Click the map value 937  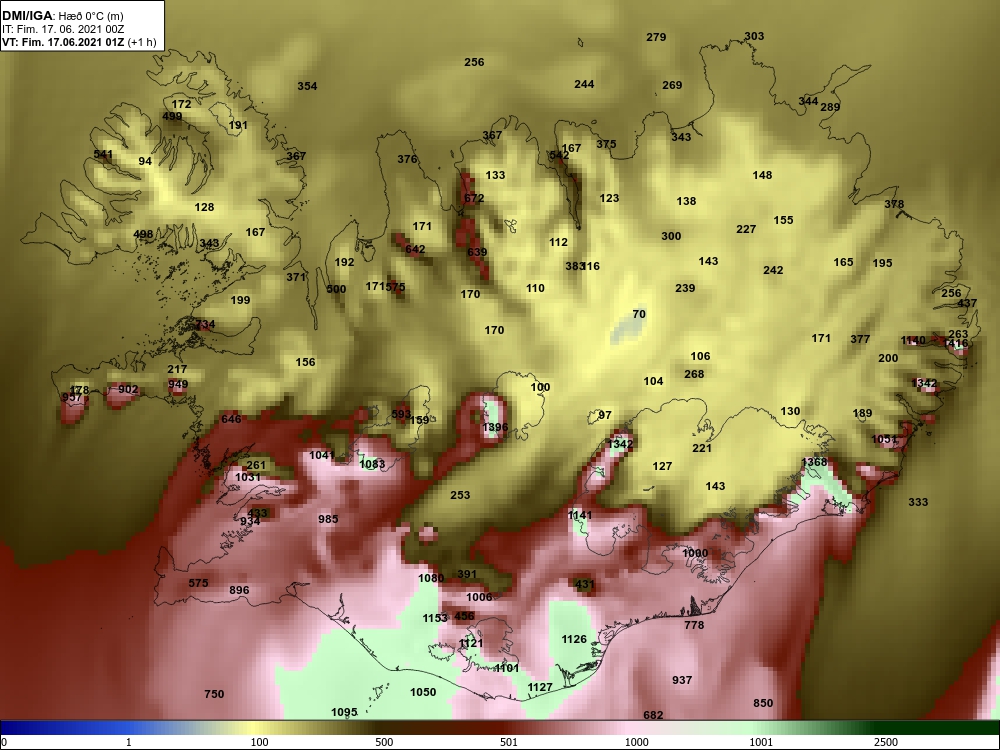682,680
